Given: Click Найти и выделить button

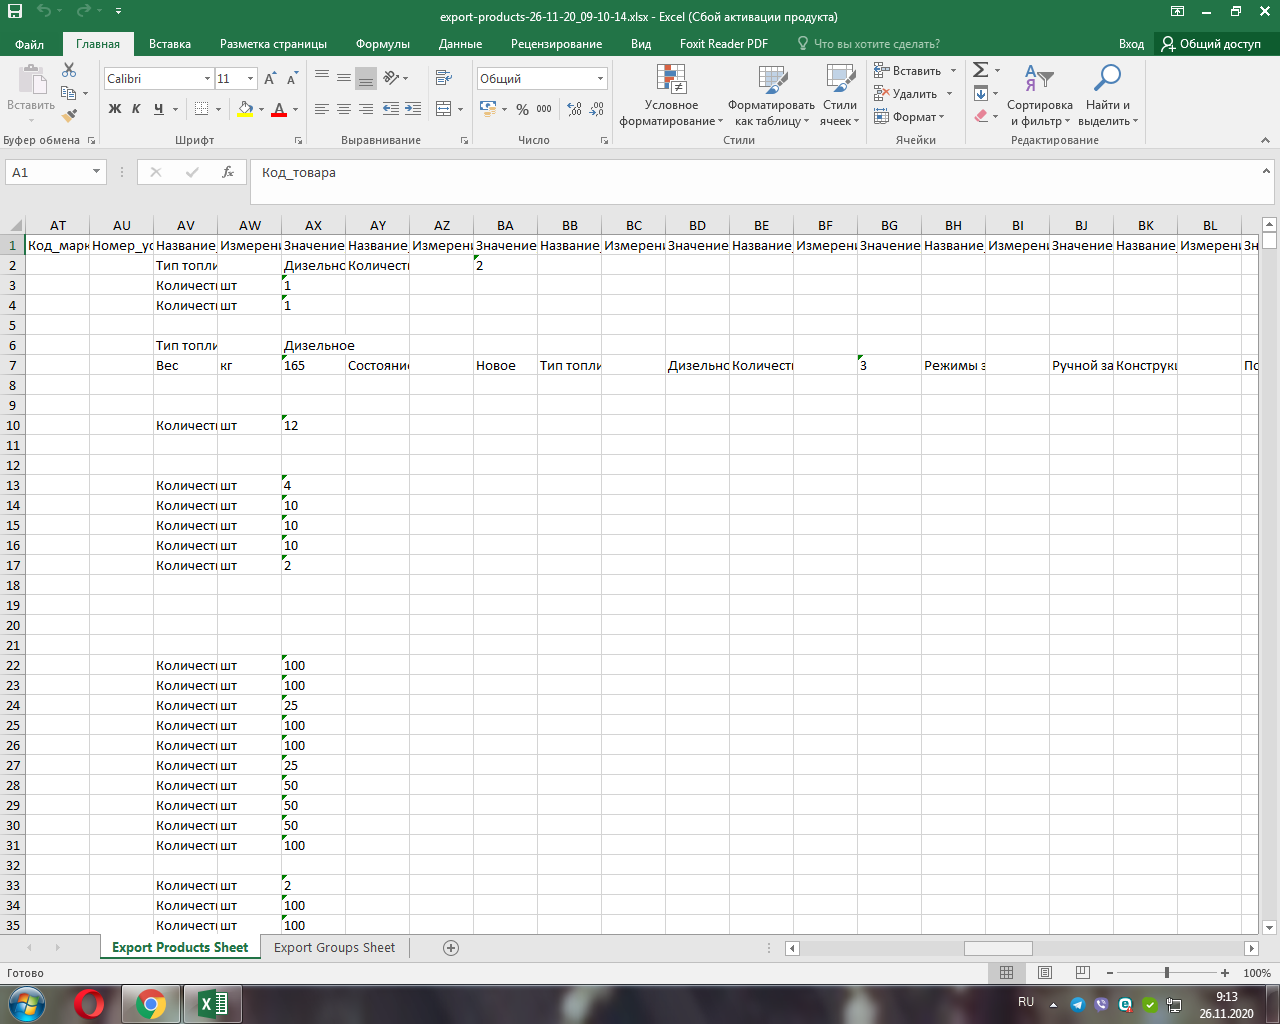Looking at the screenshot, I should (1108, 96).
